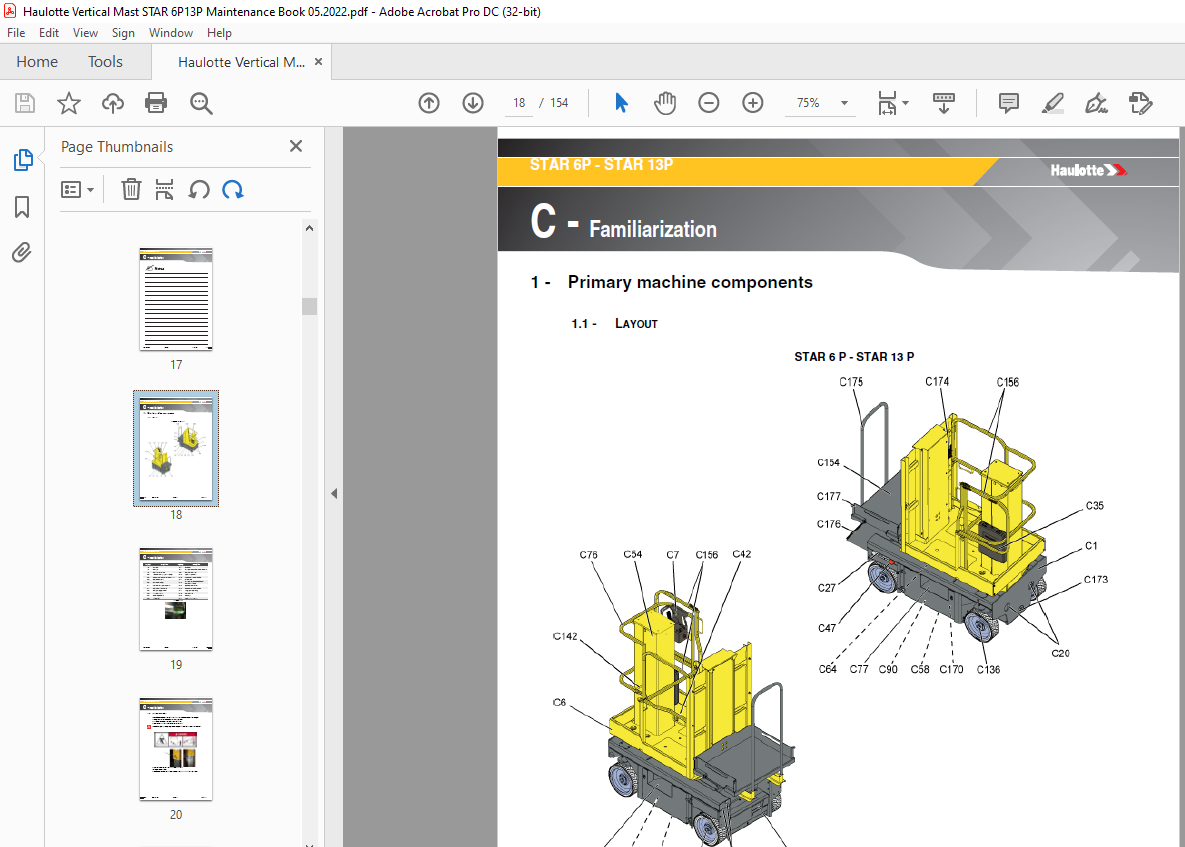
Task: Click the total page count '154'
Action: coord(559,103)
